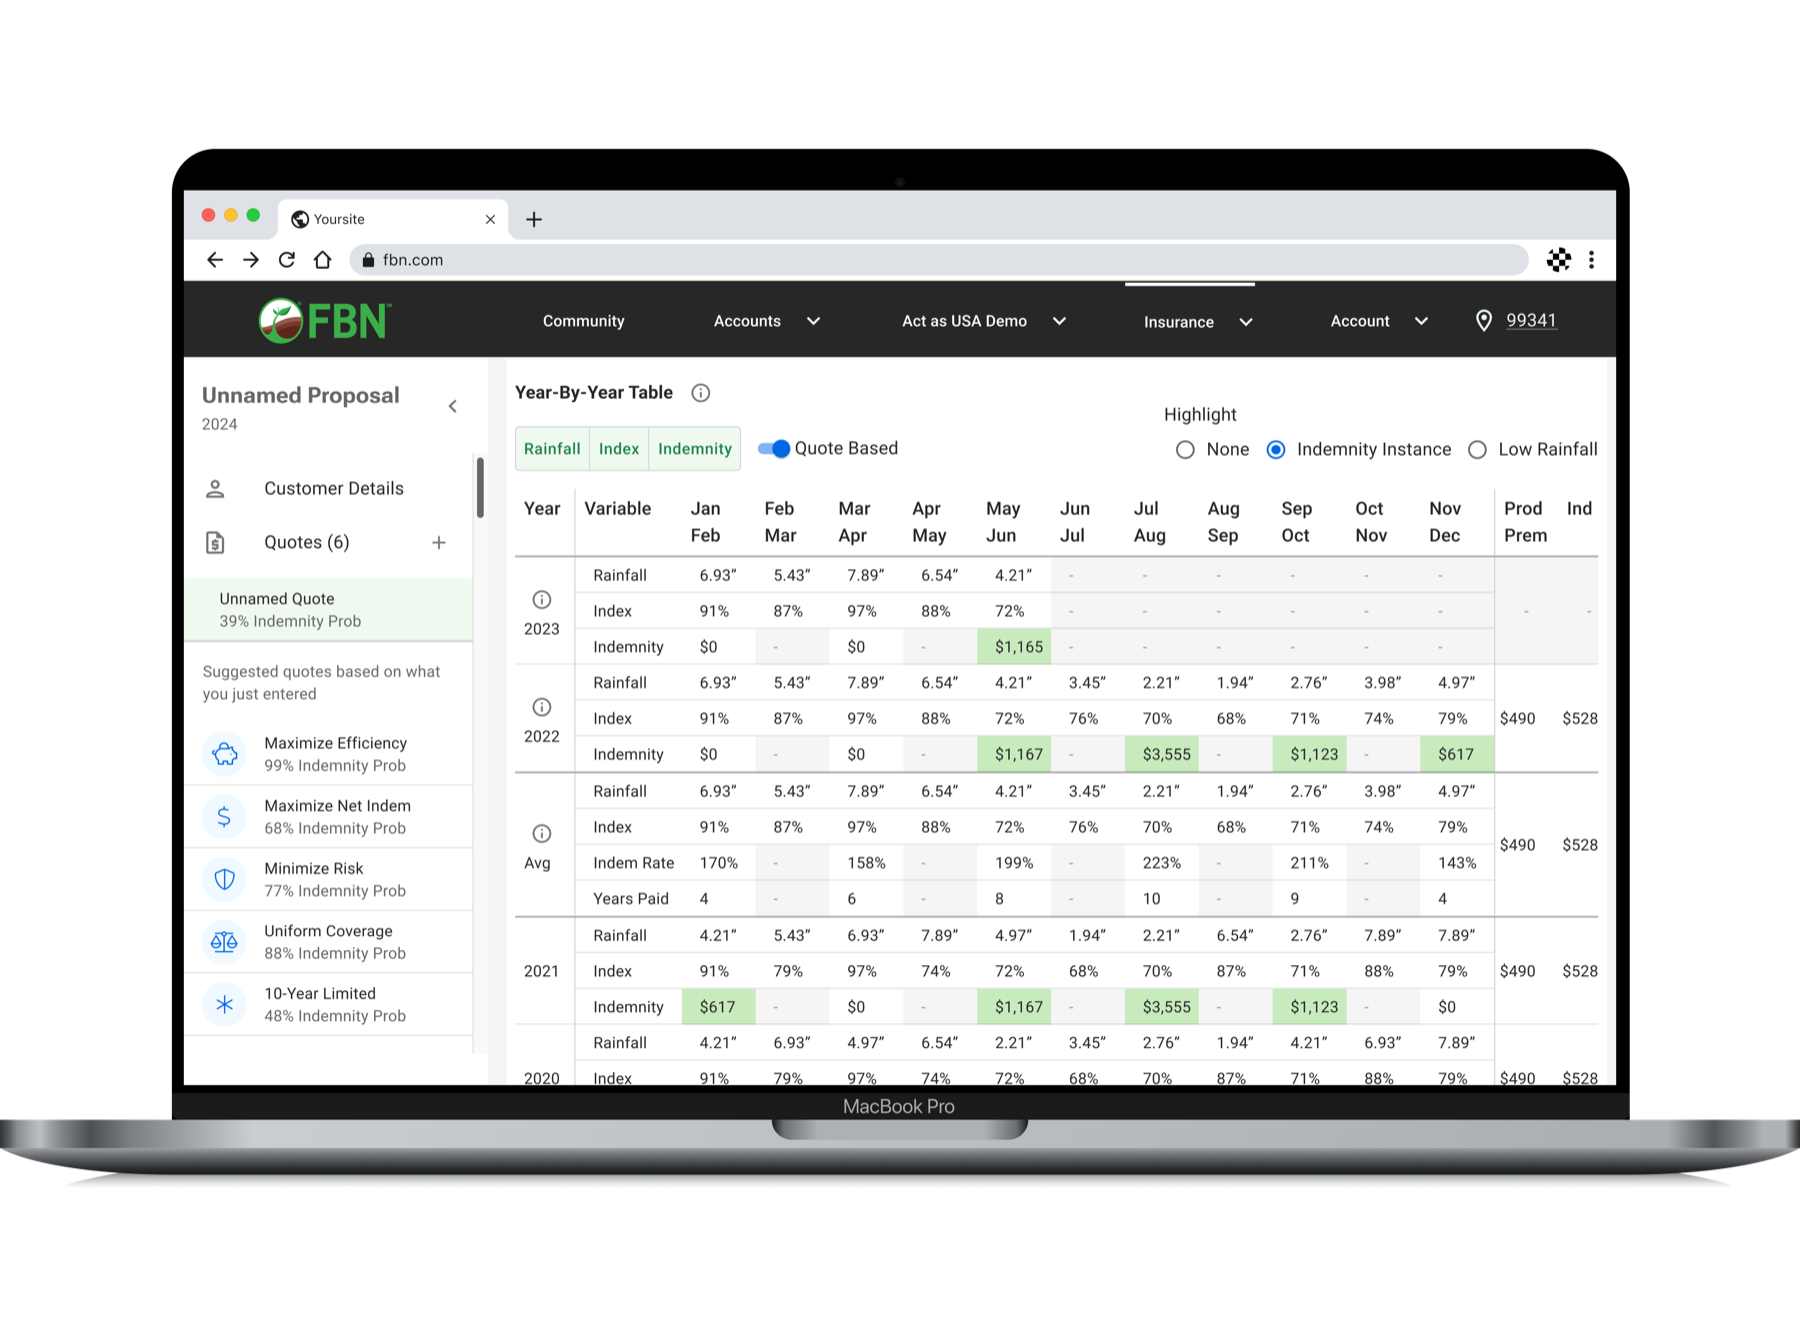
Task: Choose the Uniform Coverage suggestion
Action: (x=329, y=942)
